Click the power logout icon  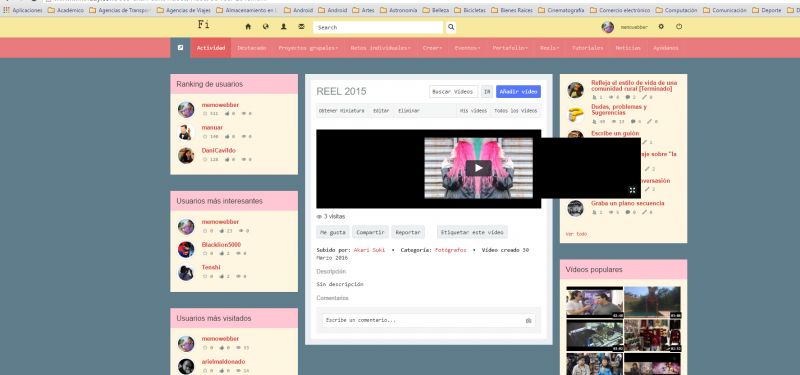pos(679,27)
